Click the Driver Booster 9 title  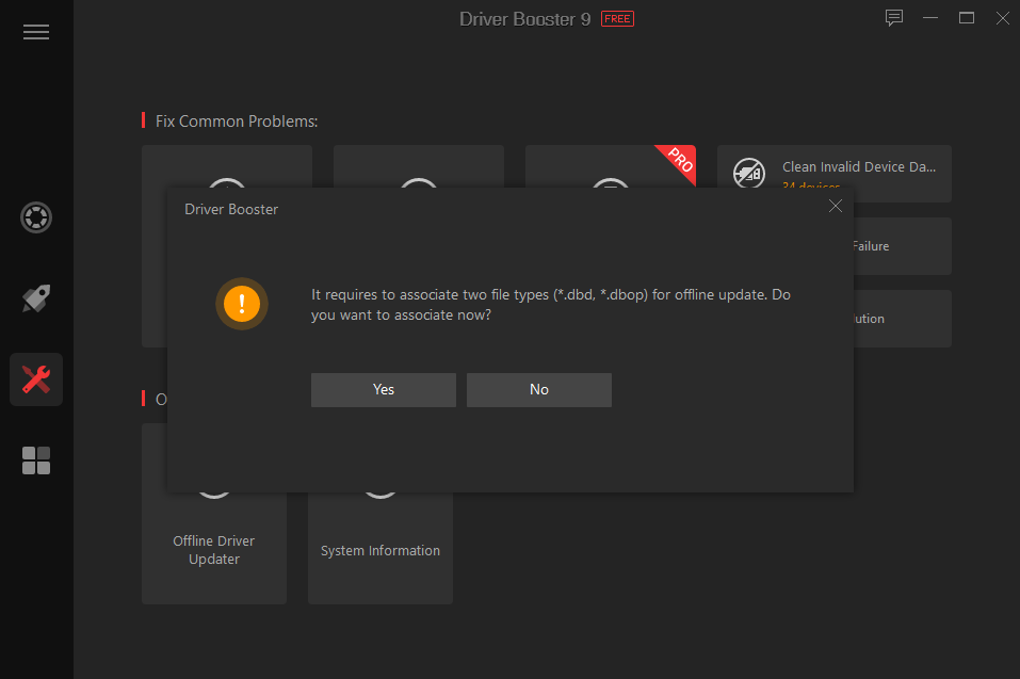524,19
